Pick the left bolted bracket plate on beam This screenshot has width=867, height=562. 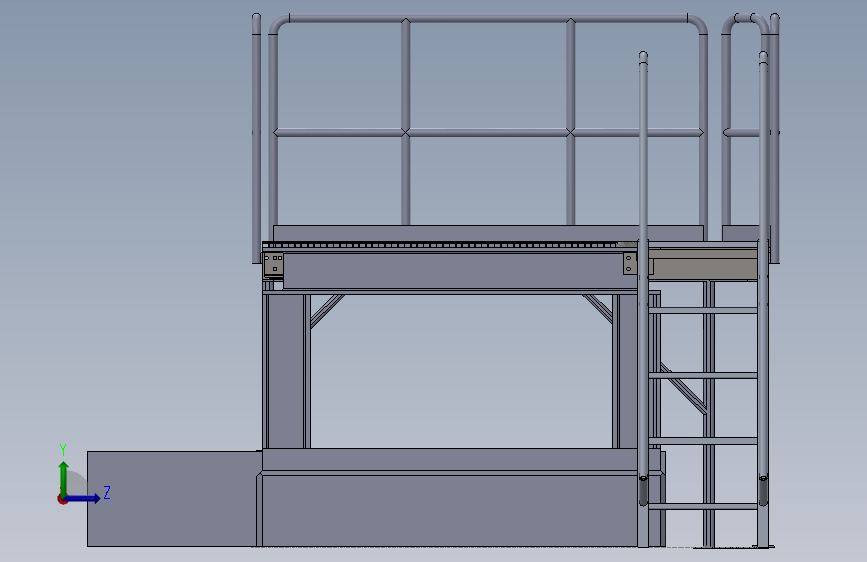[x=274, y=264]
